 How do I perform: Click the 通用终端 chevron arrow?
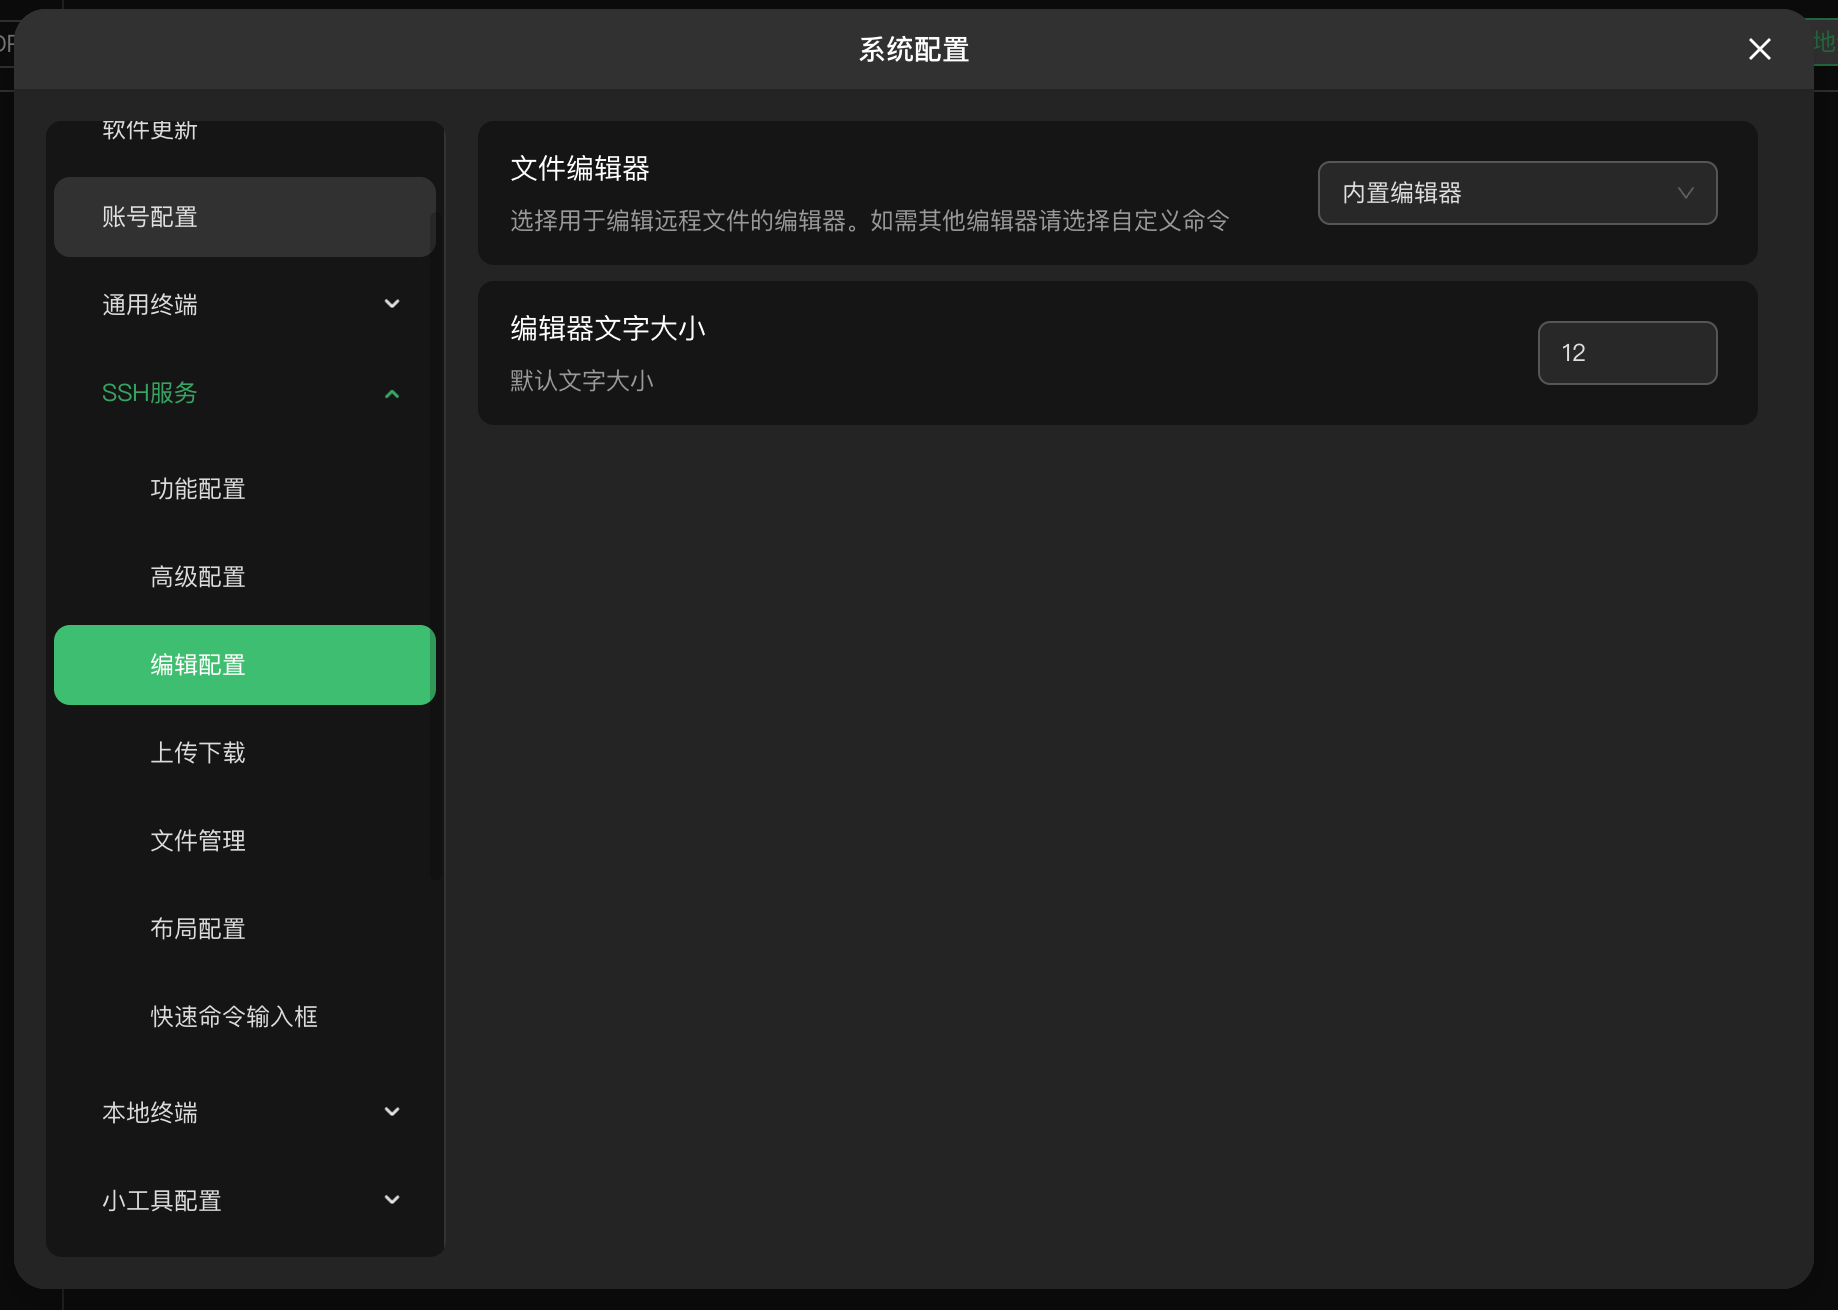pyautogui.click(x=391, y=304)
